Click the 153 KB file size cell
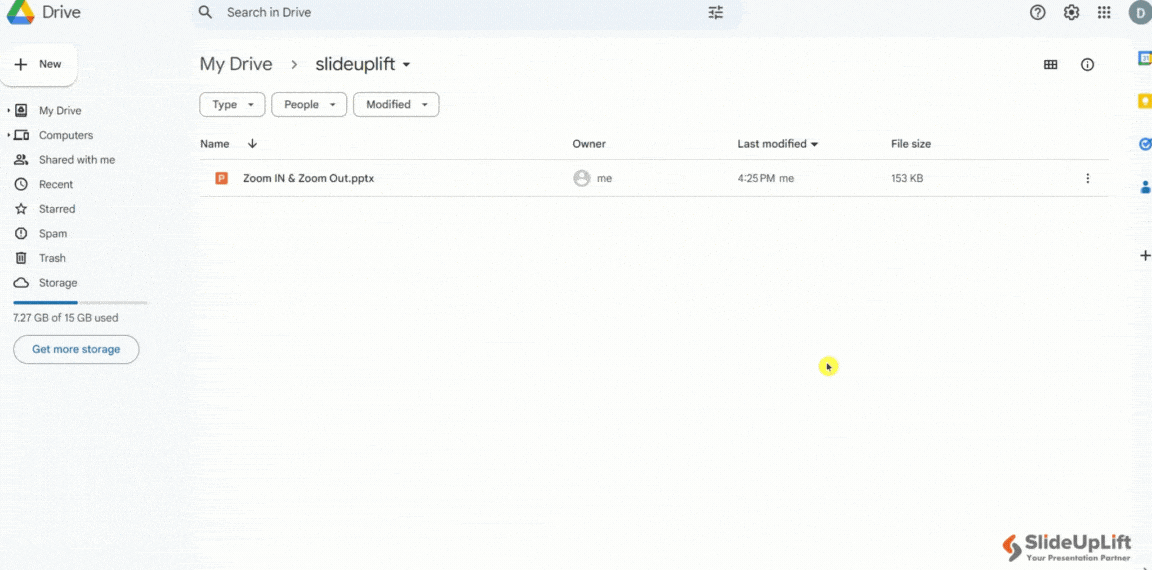The image size is (1152, 570). click(907, 178)
